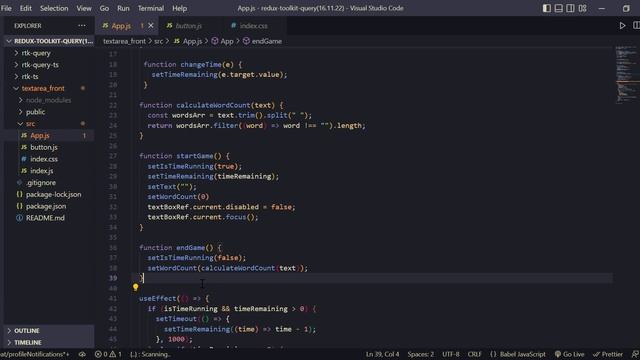Click App.js in the breadcrumb
The width and height of the screenshot is (640, 360).
[188, 41]
